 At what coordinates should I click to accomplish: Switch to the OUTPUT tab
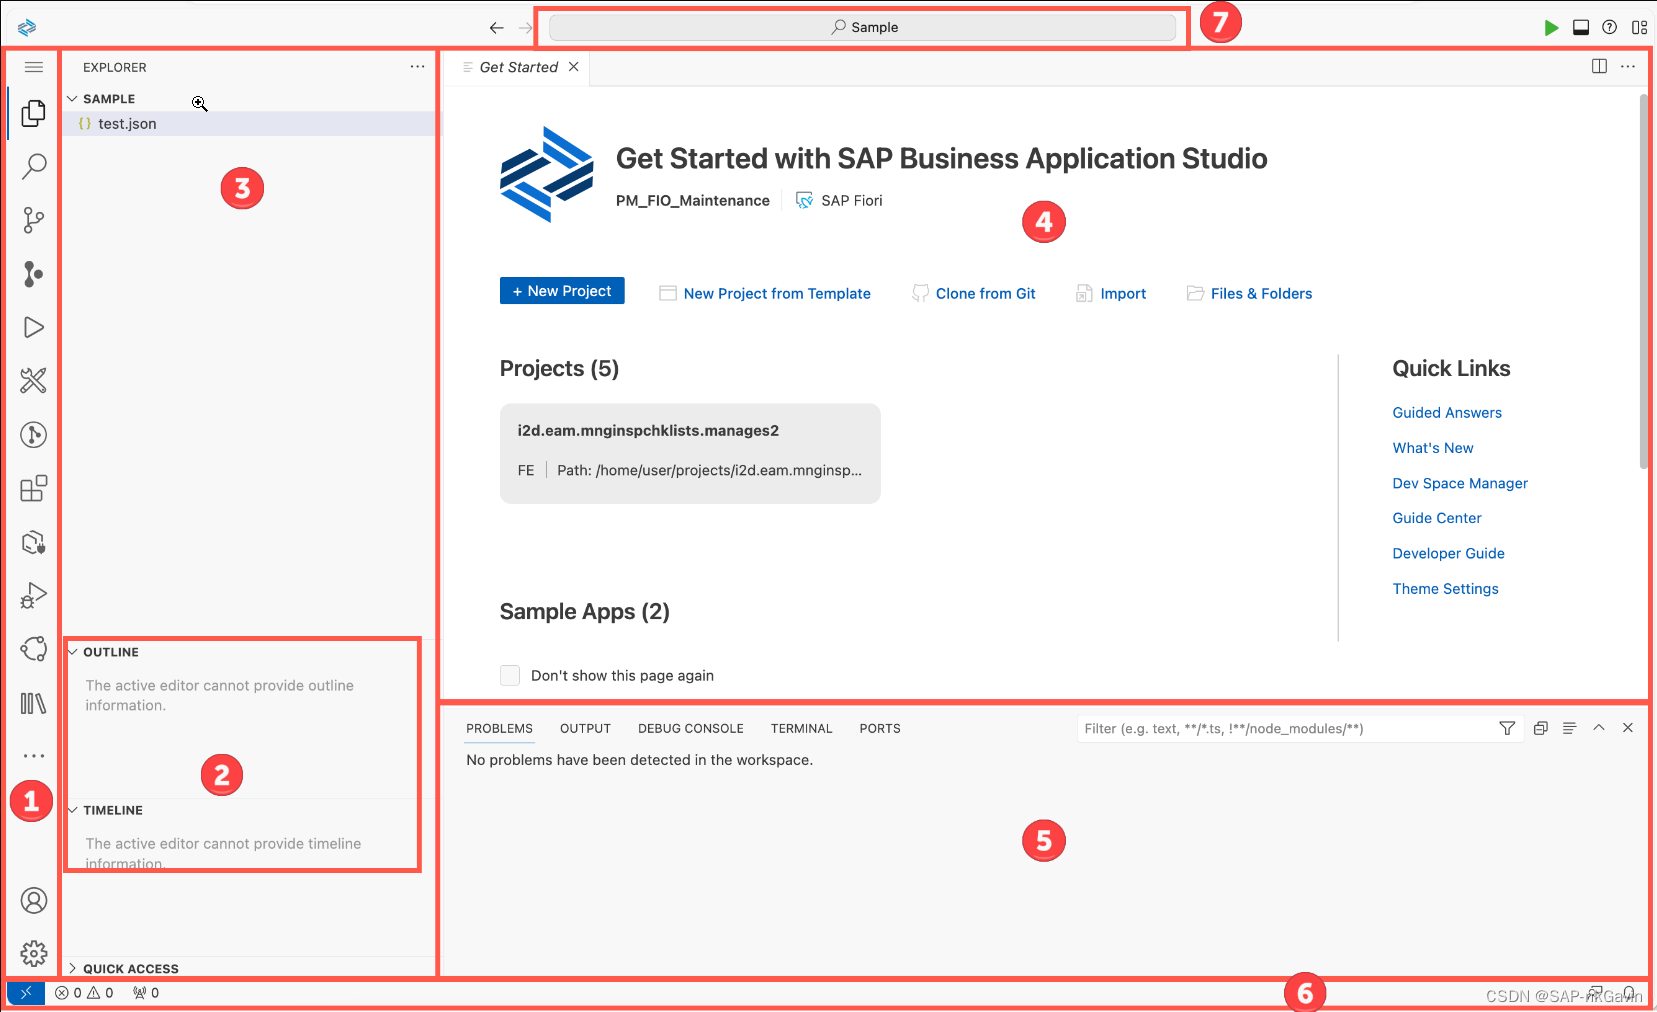585,728
